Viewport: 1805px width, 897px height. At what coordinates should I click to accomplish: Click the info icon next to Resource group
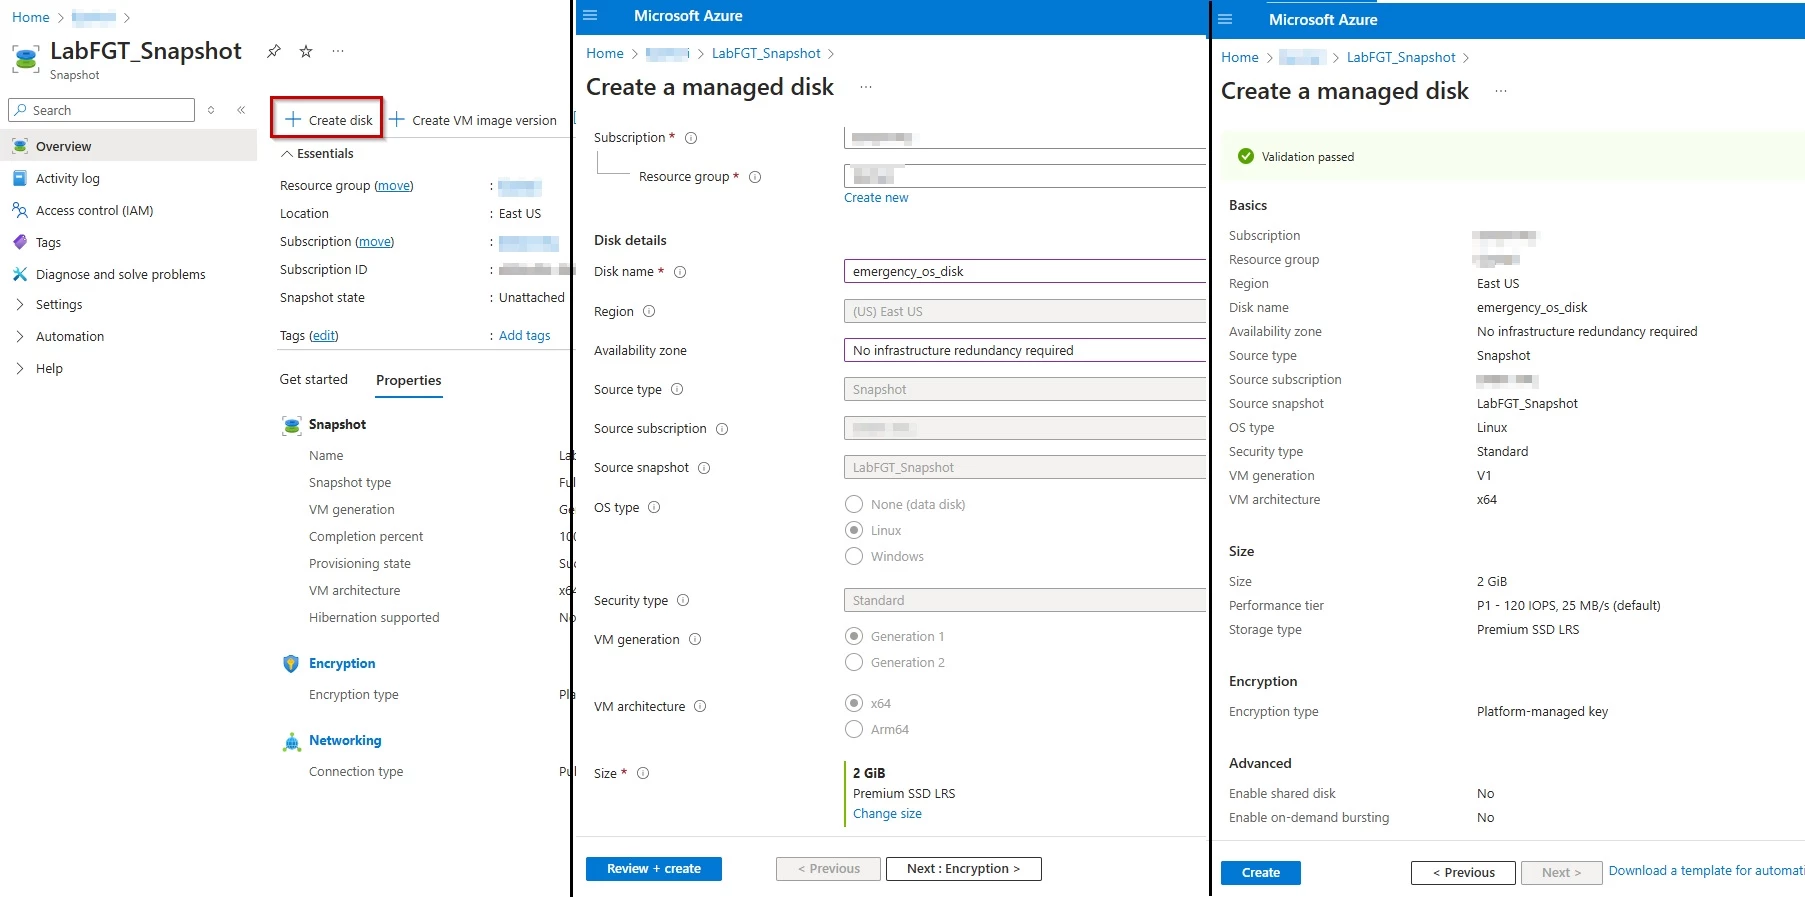click(x=755, y=177)
